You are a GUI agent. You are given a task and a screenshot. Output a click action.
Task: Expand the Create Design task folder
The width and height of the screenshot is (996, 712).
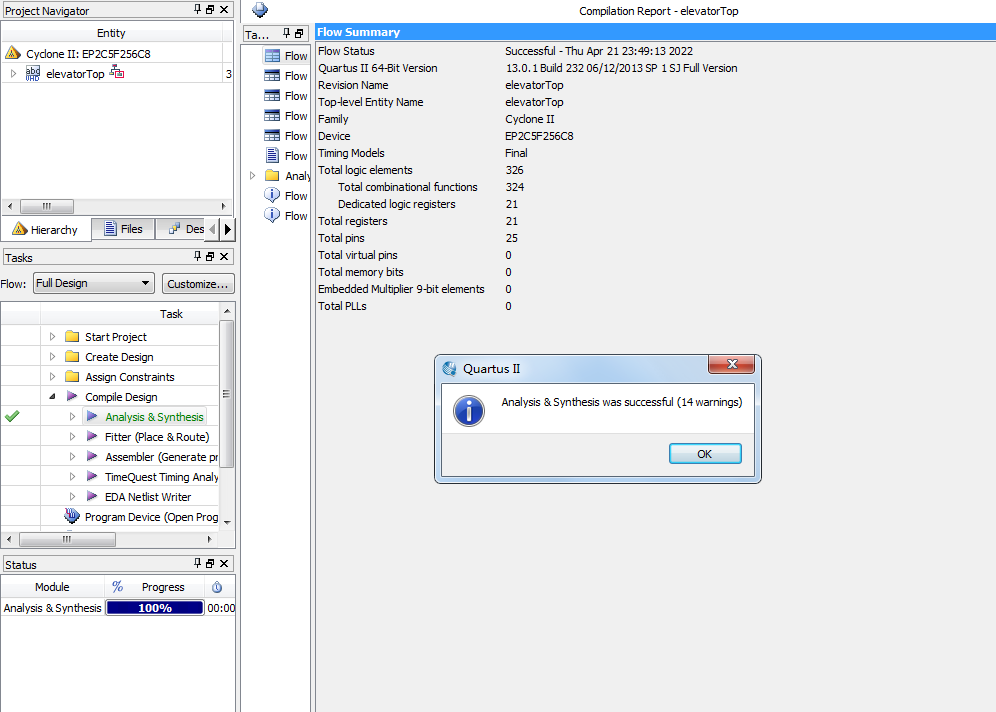pos(53,356)
